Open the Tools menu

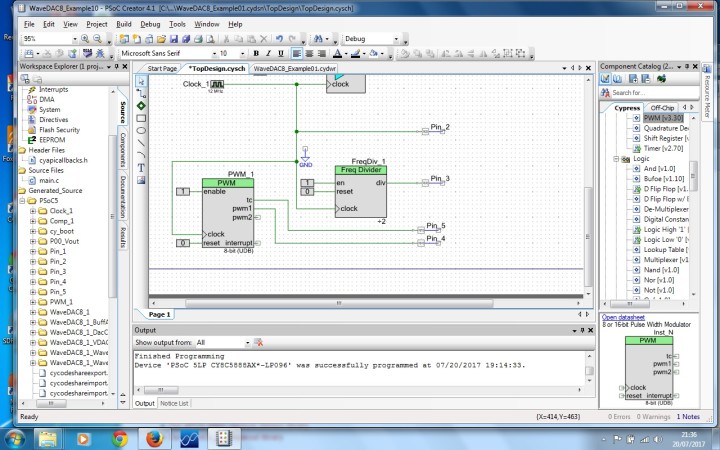(177, 24)
